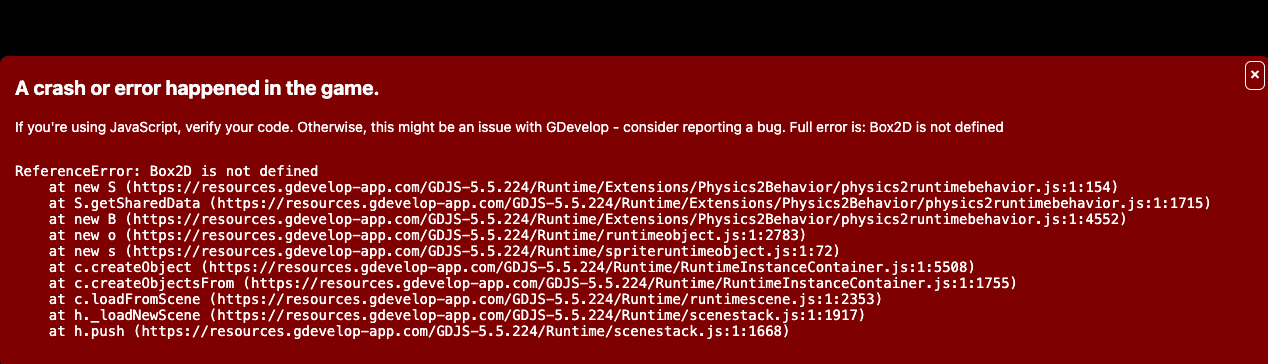Image resolution: width=1268 pixels, height=364 pixels.
Task: Click the "at new S" stack entry
Action: [583, 187]
